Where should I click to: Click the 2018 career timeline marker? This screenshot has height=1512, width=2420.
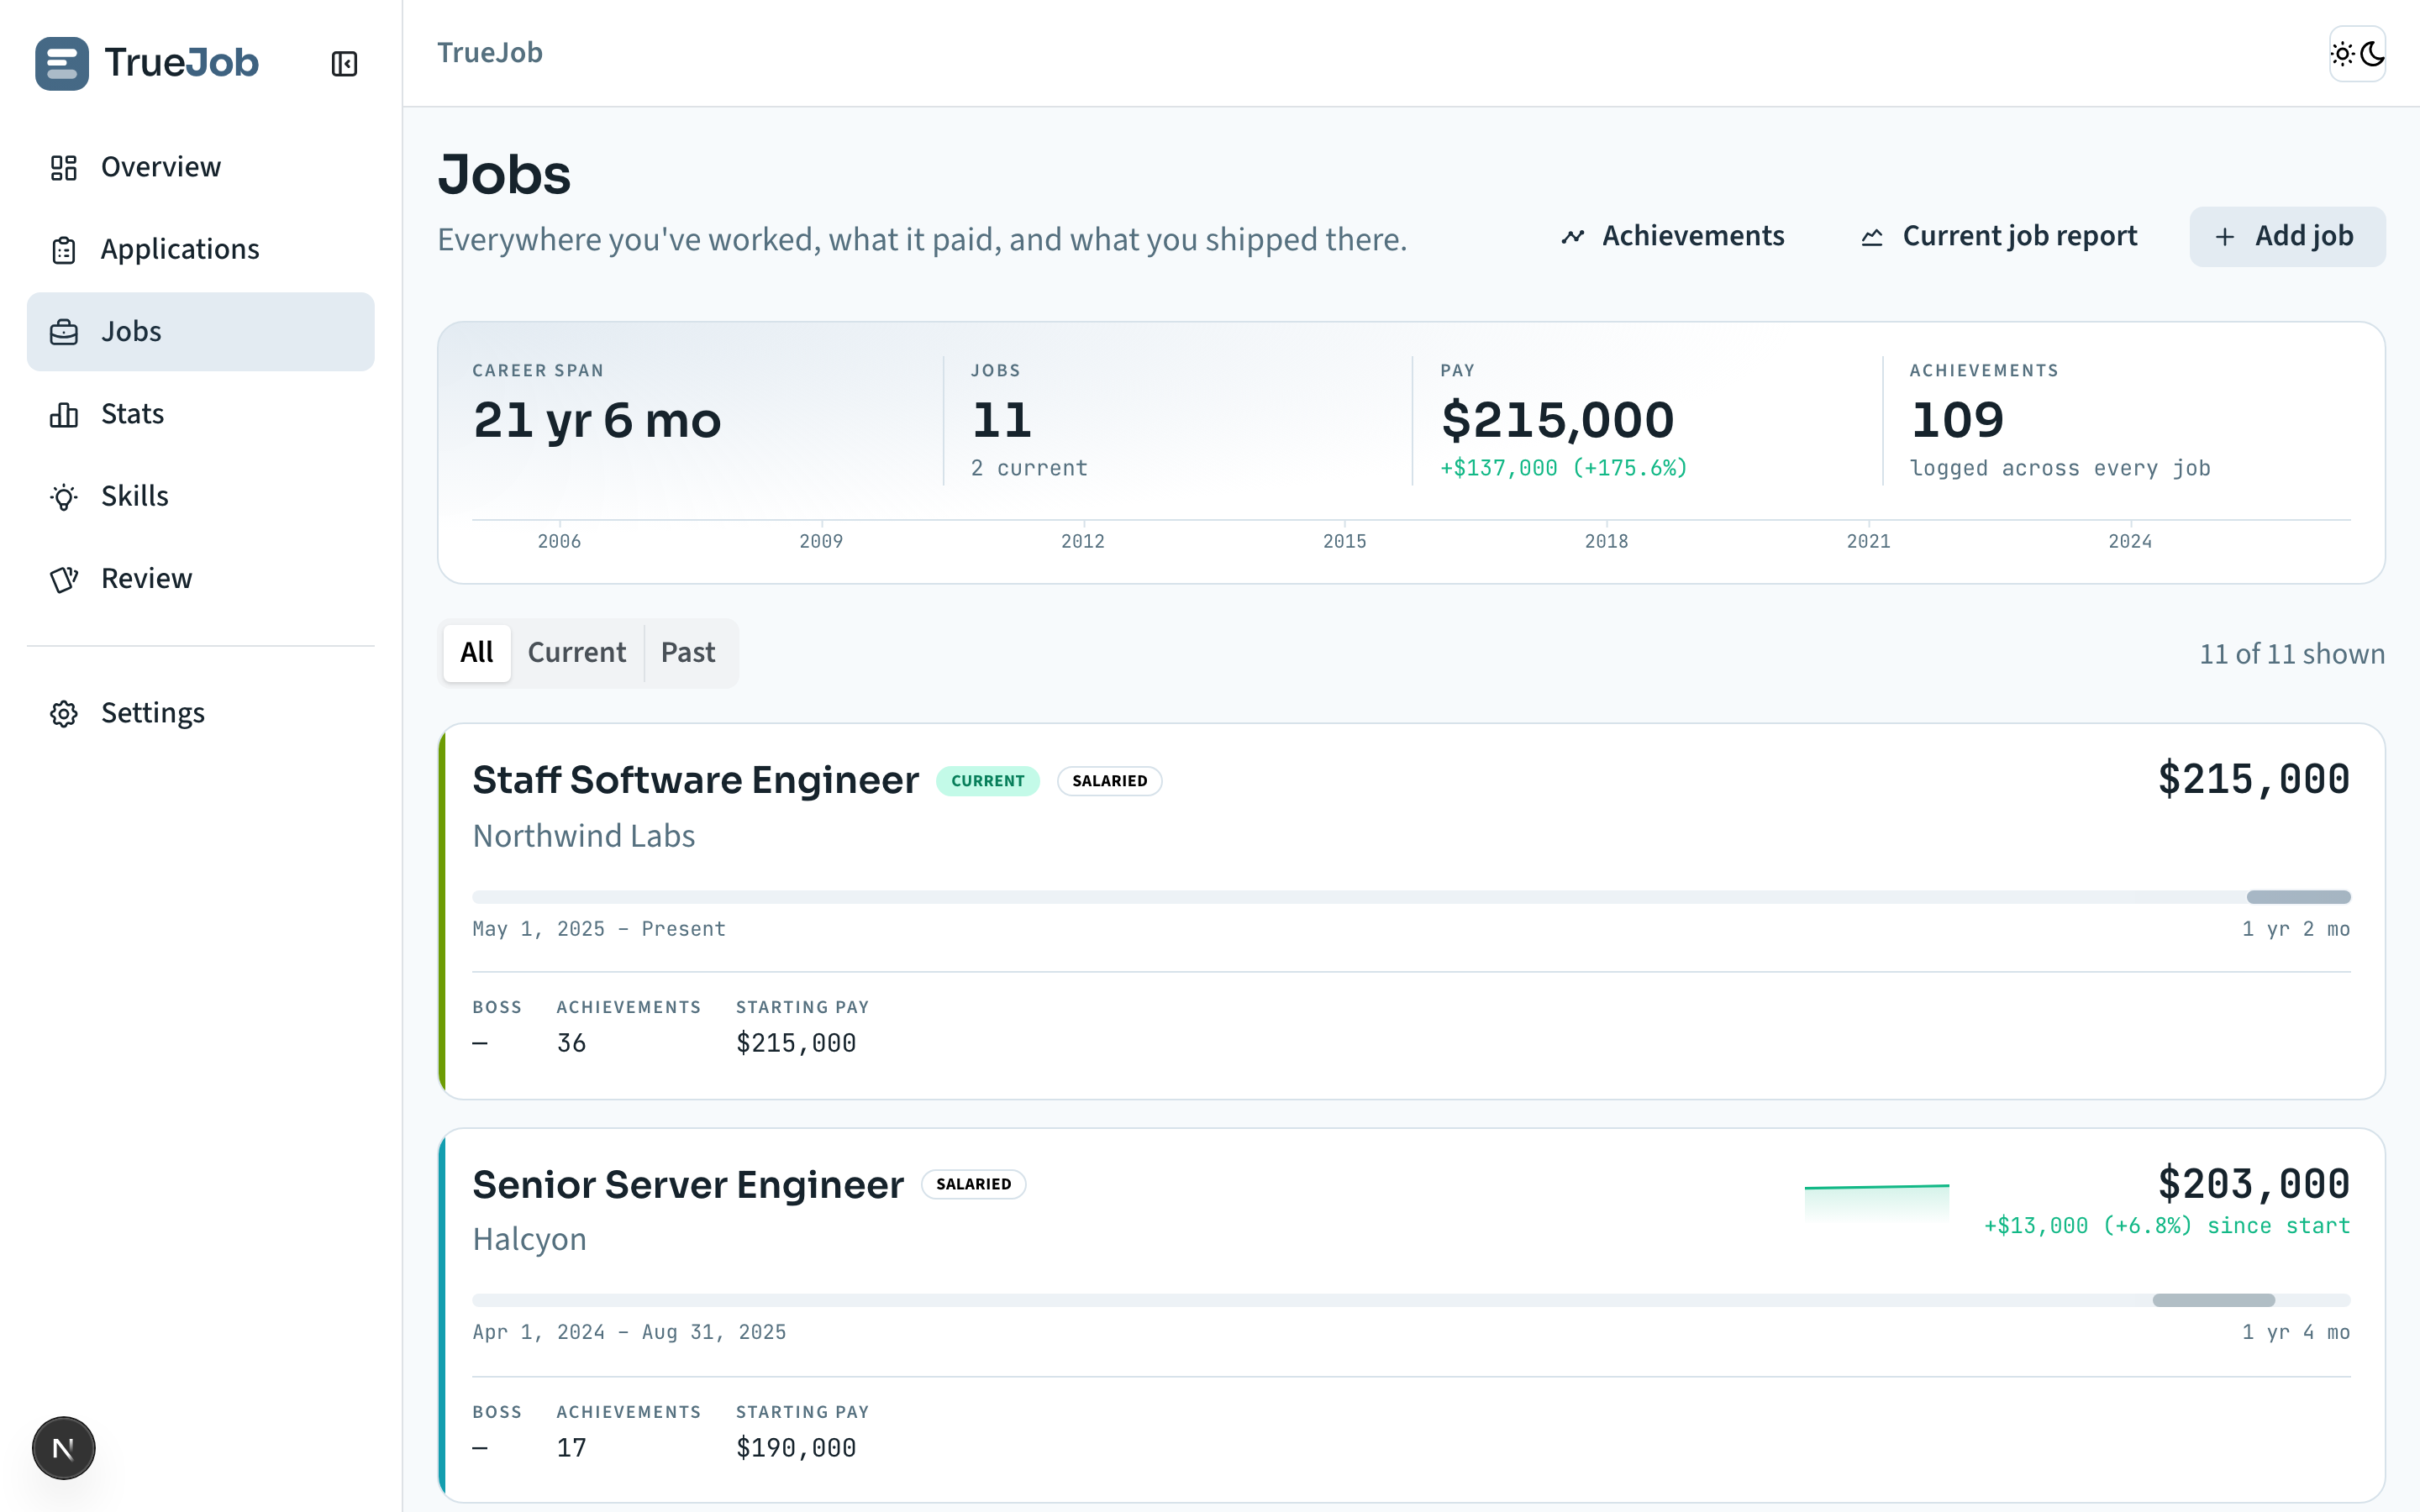[1607, 541]
